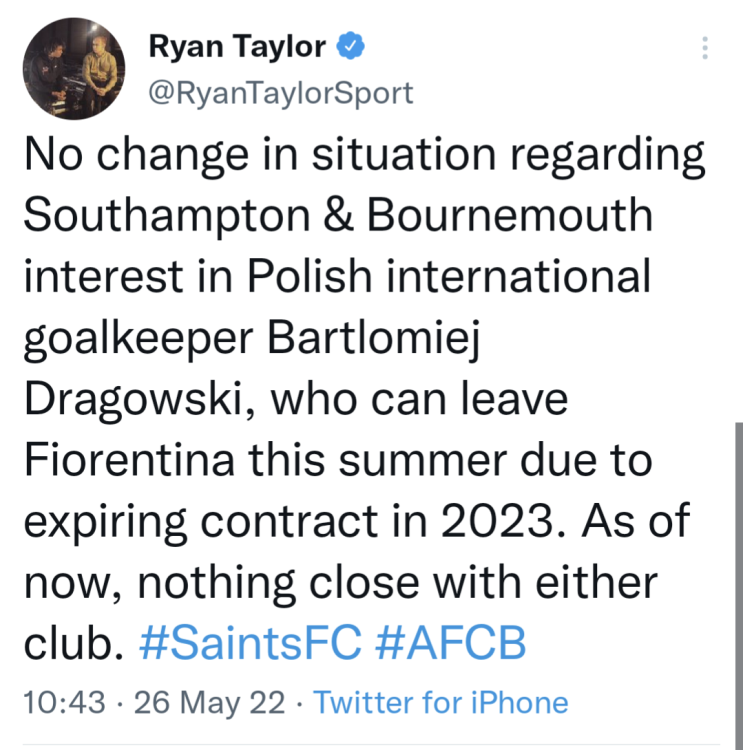Open Ryan Taylor's profile picture
This screenshot has height=750, width=743.
(x=74, y=69)
